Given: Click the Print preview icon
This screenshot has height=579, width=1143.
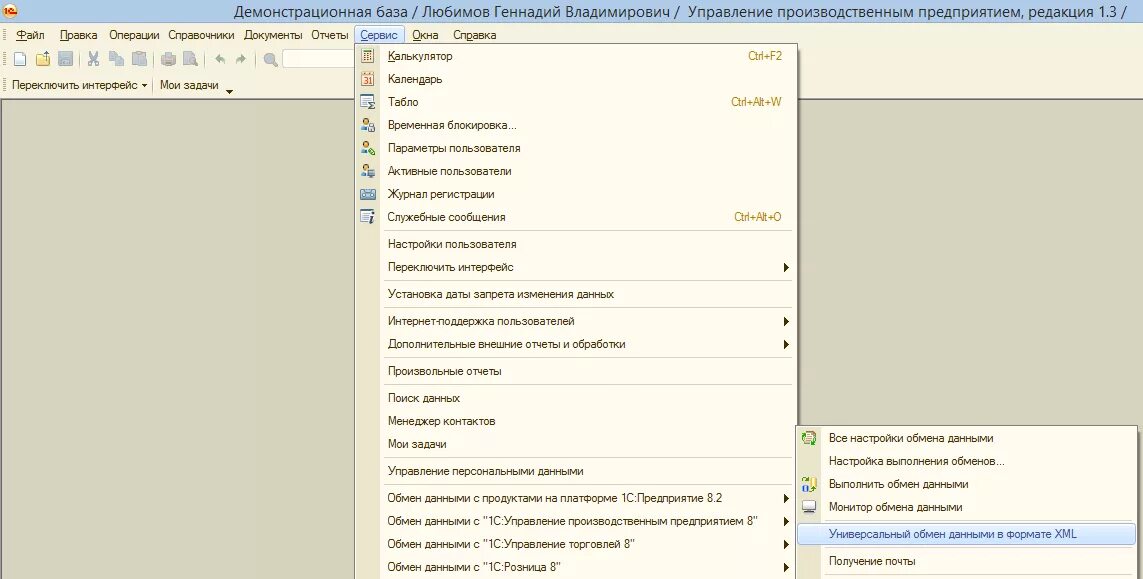Looking at the screenshot, I should click(x=190, y=60).
